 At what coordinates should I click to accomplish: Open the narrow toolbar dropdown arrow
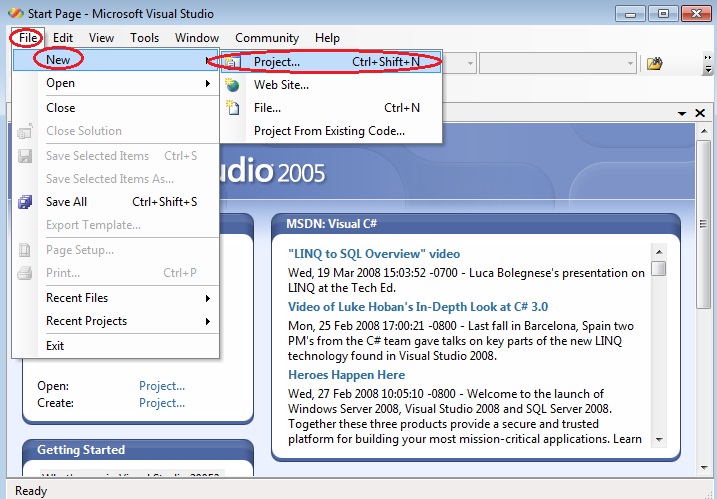(470, 63)
